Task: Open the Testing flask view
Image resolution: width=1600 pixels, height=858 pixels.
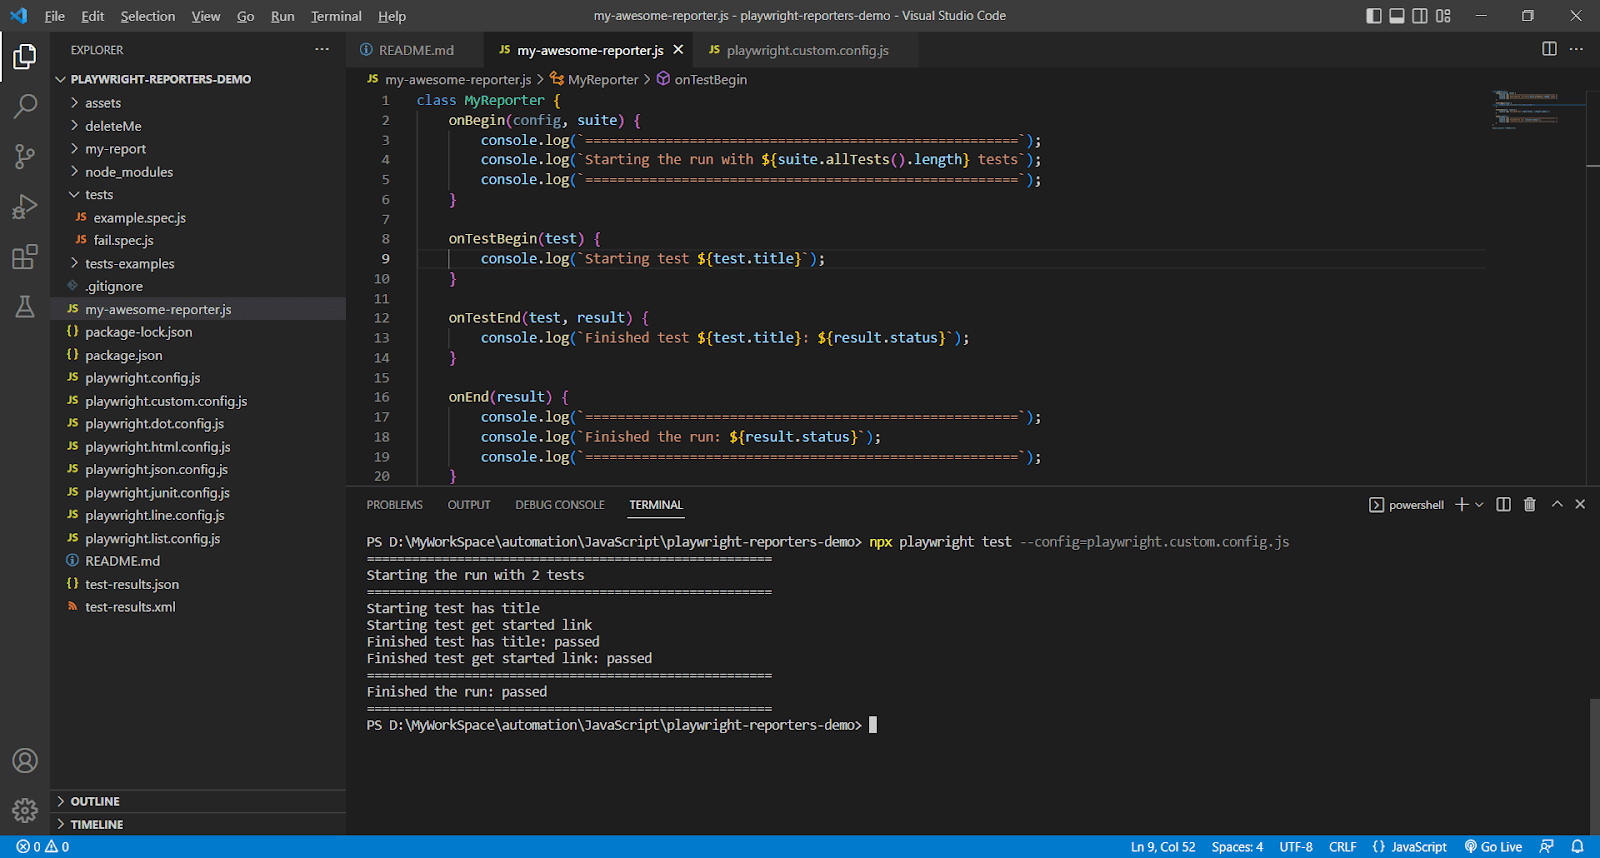Action: coord(25,307)
